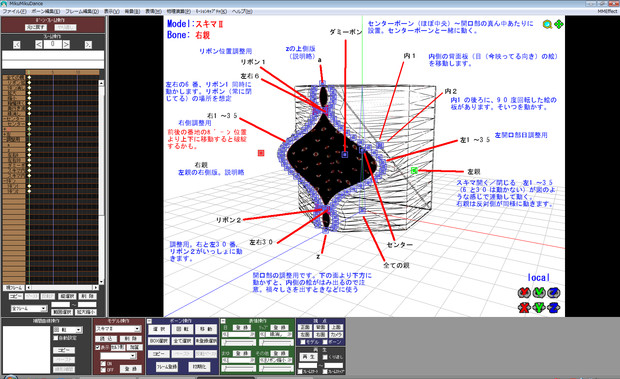Adjust the eye expression slider

(239, 343)
